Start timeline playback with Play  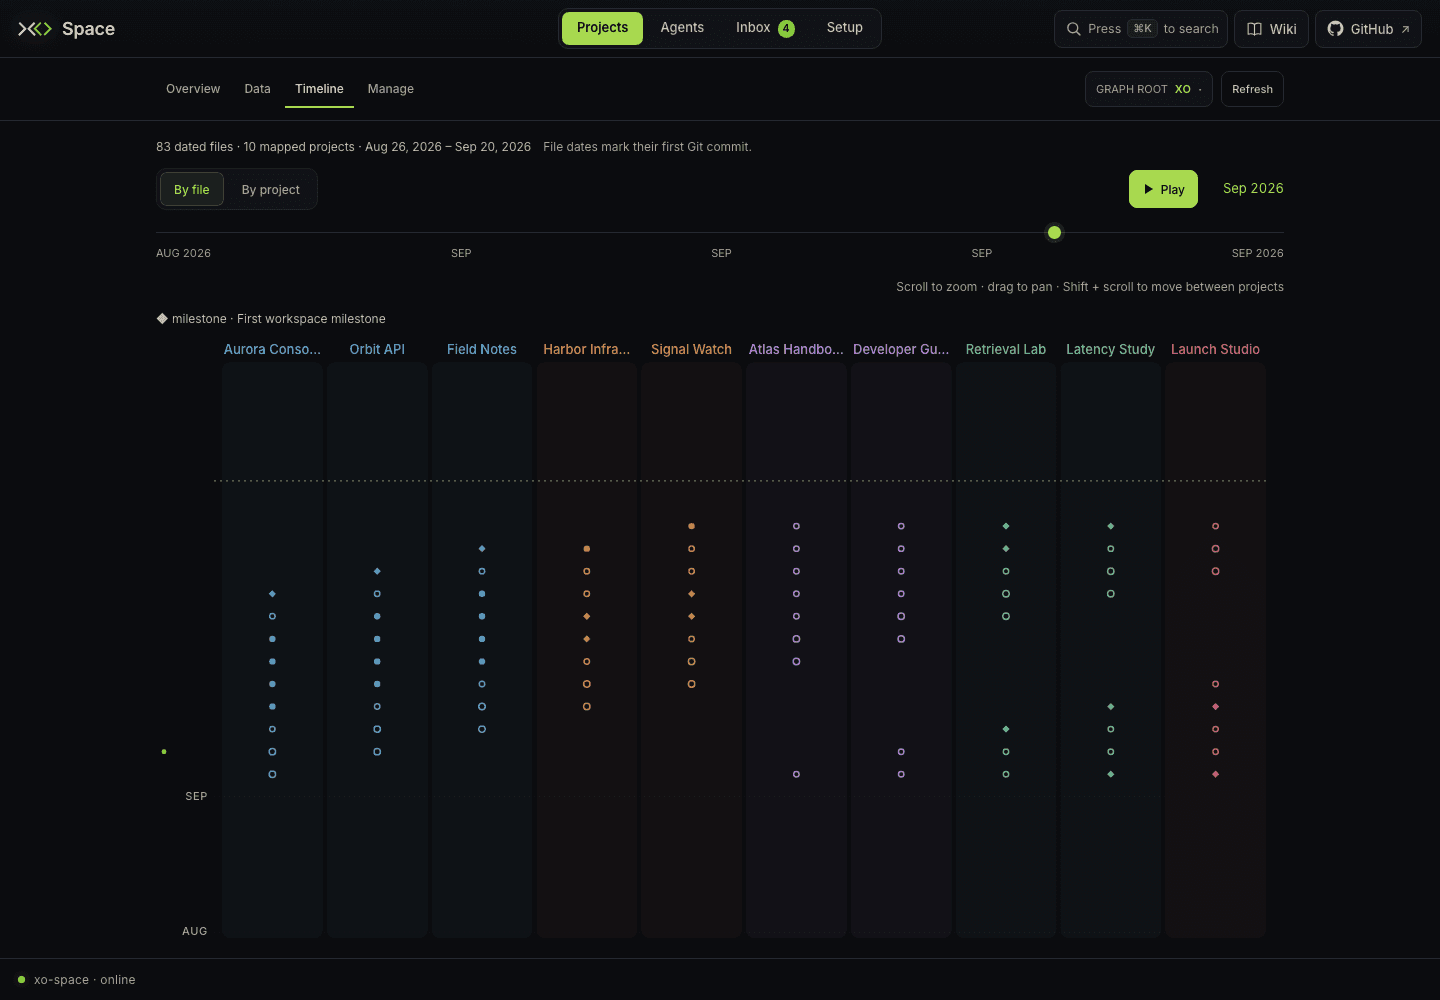pos(1163,189)
